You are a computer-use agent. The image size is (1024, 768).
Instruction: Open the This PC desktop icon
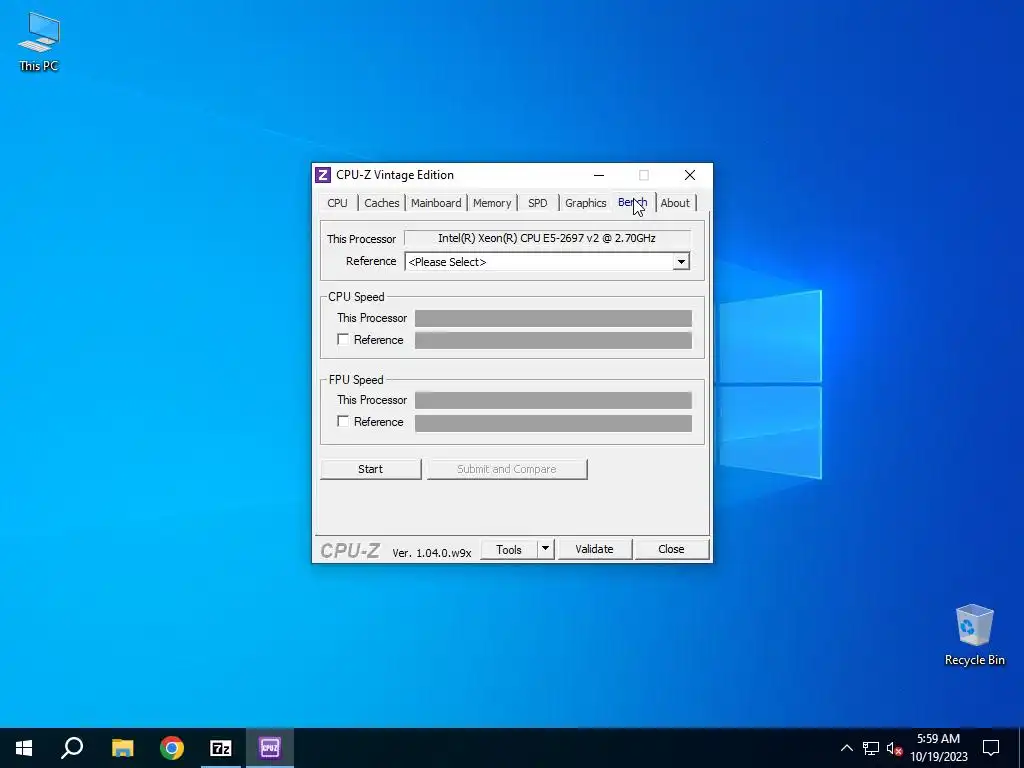39,42
